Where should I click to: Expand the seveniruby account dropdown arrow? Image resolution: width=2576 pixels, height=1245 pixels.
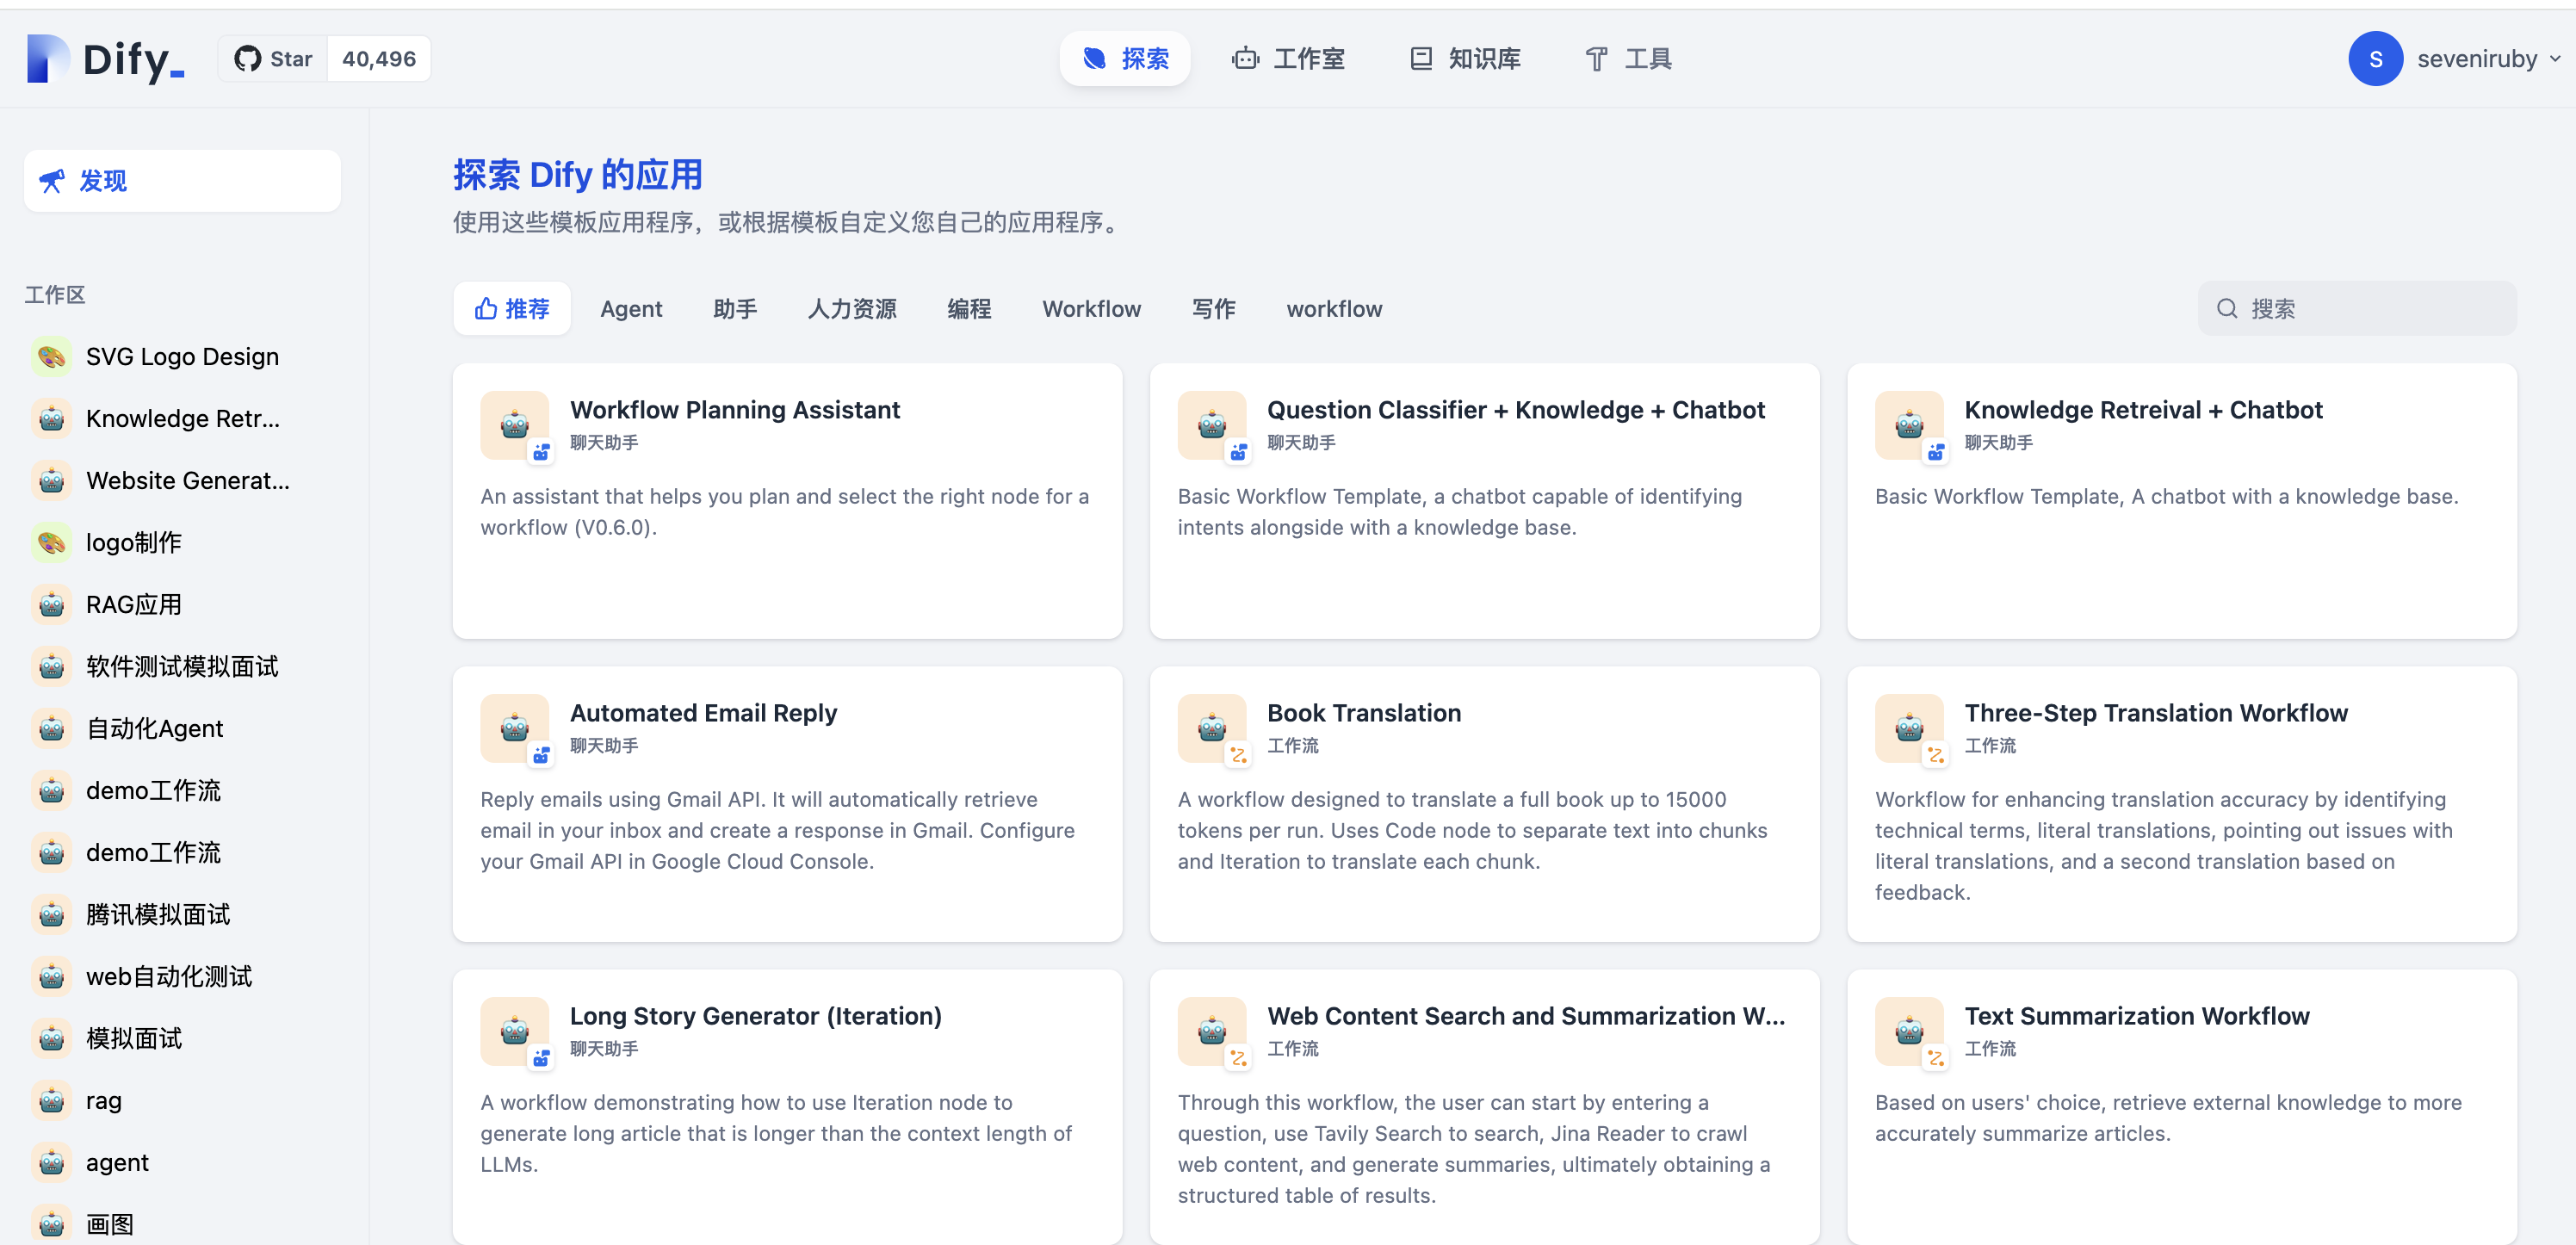(x=2555, y=59)
